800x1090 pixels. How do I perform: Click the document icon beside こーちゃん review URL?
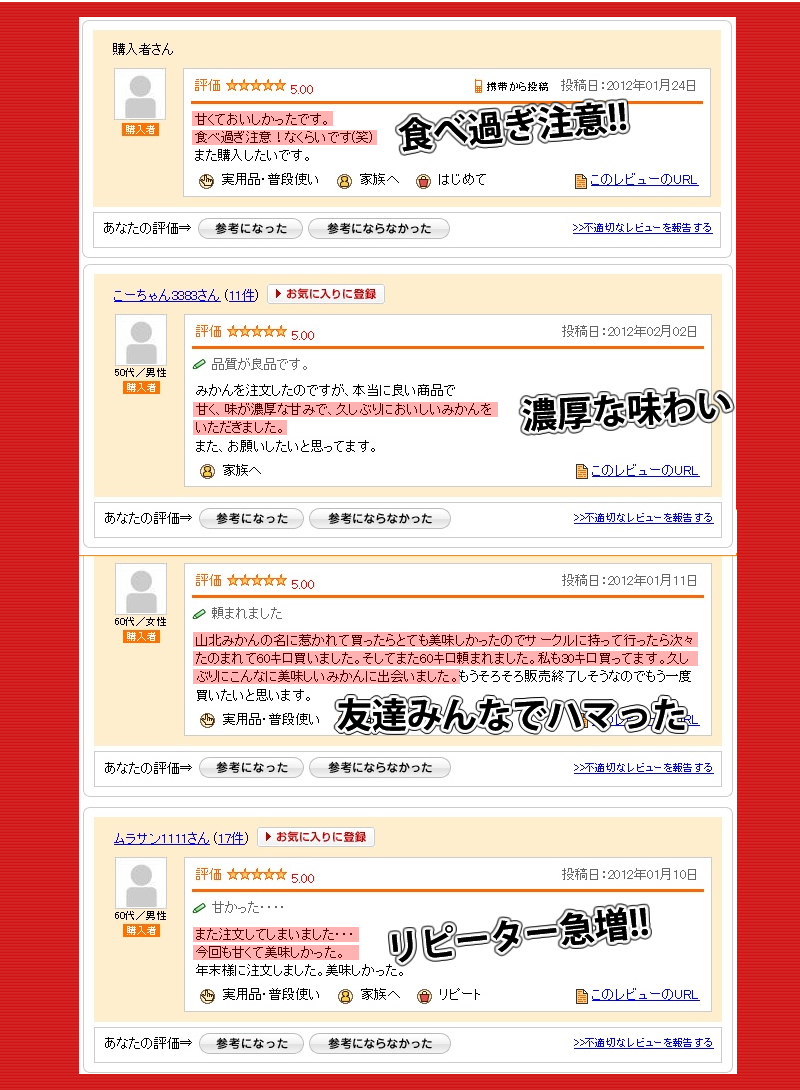point(582,472)
